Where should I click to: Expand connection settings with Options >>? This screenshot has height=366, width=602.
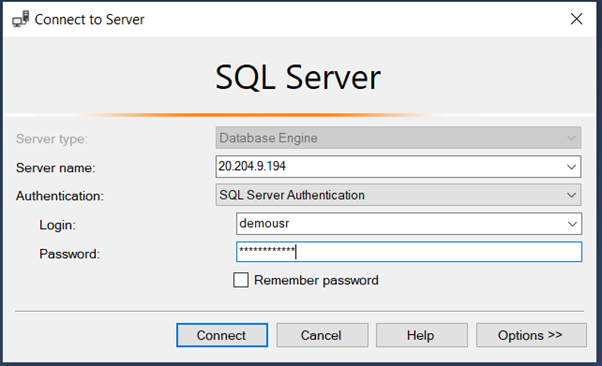click(x=531, y=335)
